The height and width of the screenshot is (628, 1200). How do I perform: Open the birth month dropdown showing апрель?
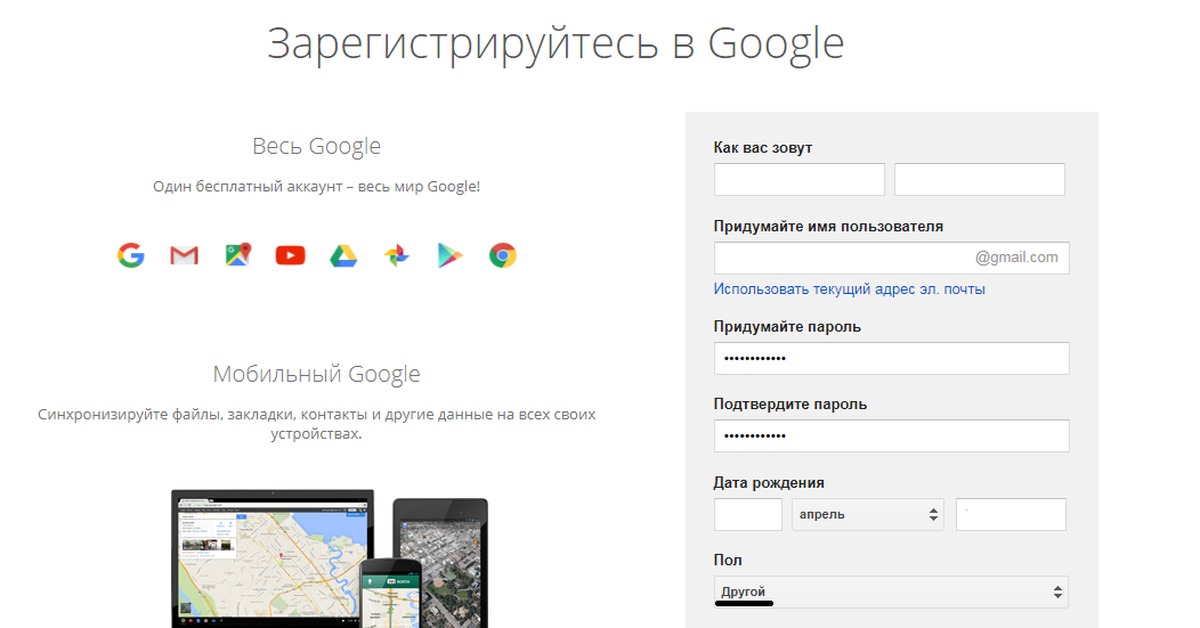[x=868, y=515]
